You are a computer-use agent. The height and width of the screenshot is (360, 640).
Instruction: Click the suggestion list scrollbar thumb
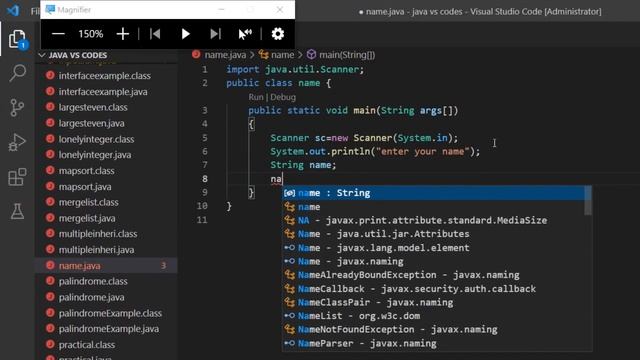(x=588, y=200)
